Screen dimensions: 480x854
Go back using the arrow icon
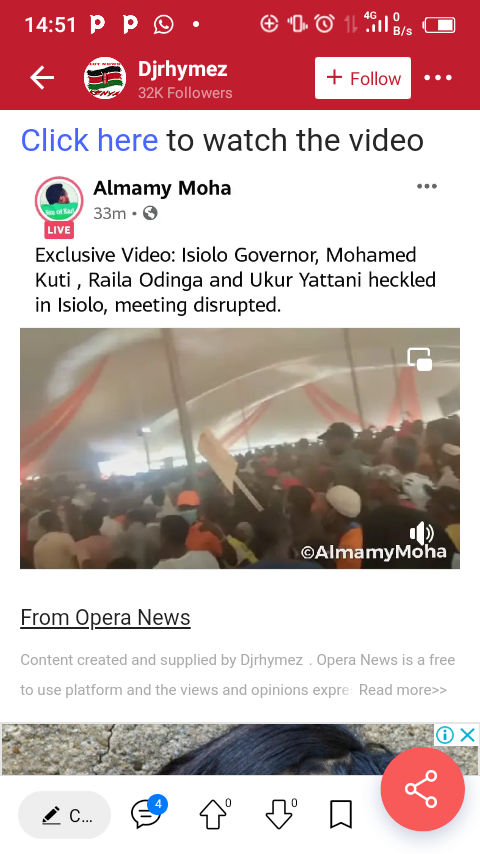42,78
